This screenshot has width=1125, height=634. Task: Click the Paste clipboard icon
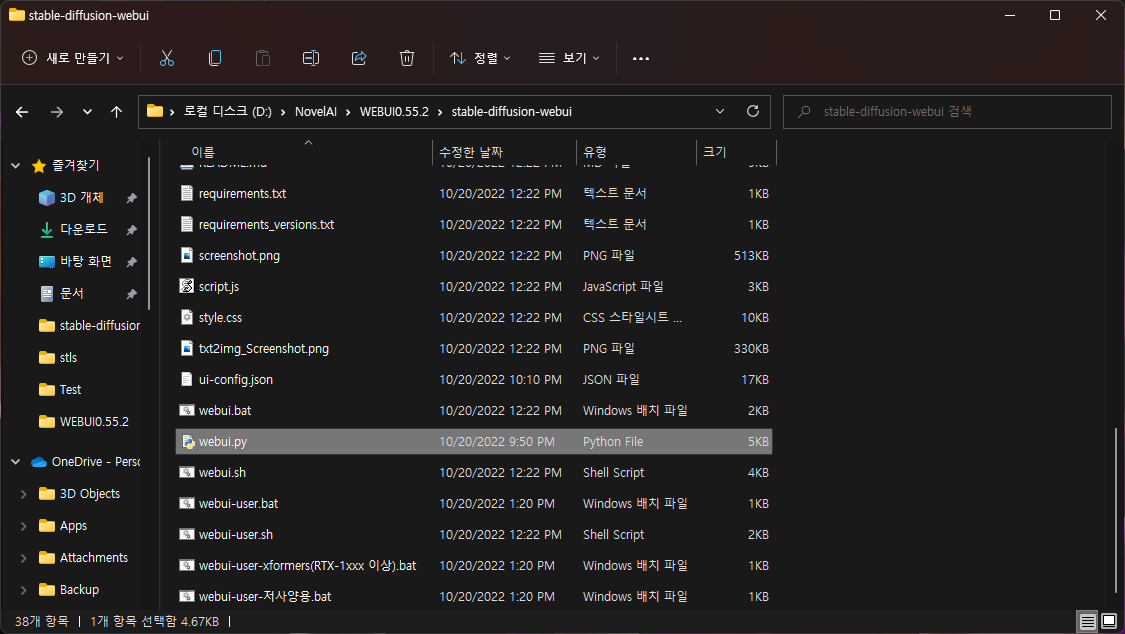[263, 58]
